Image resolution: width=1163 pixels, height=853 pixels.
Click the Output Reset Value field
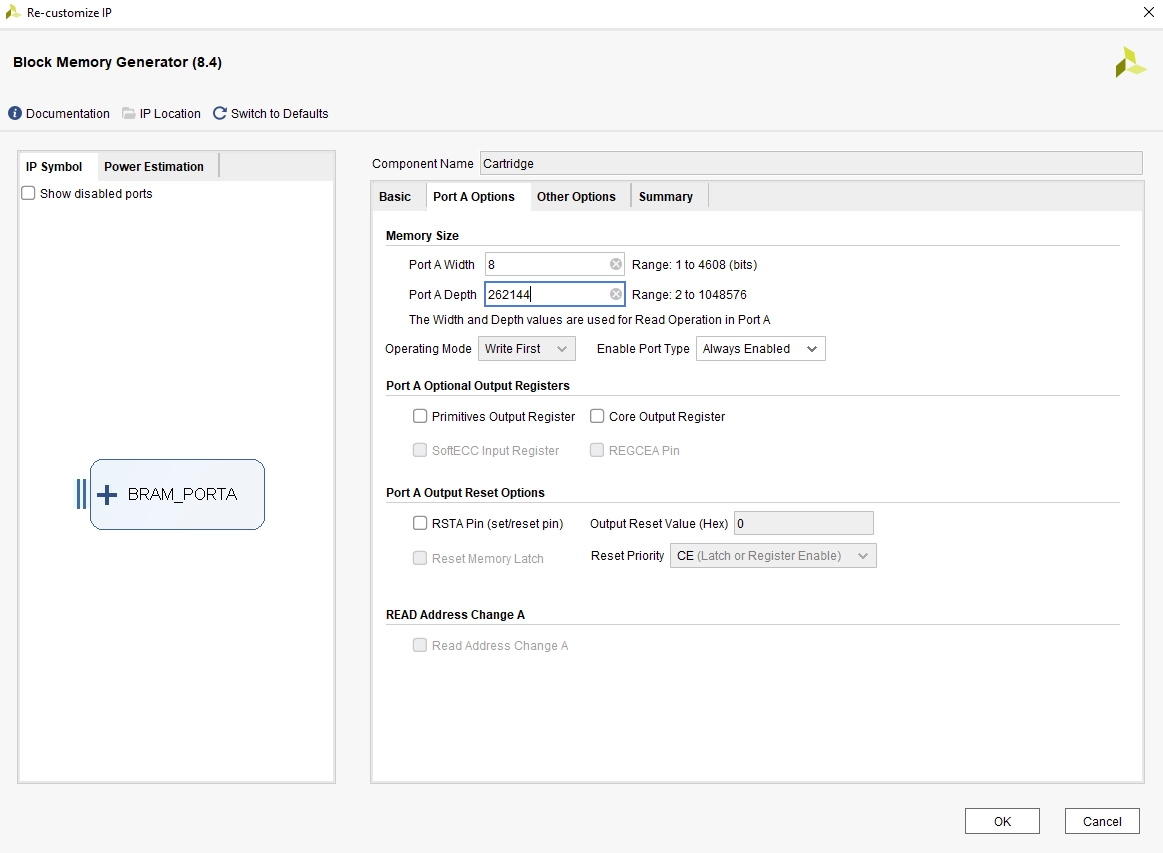pos(803,523)
